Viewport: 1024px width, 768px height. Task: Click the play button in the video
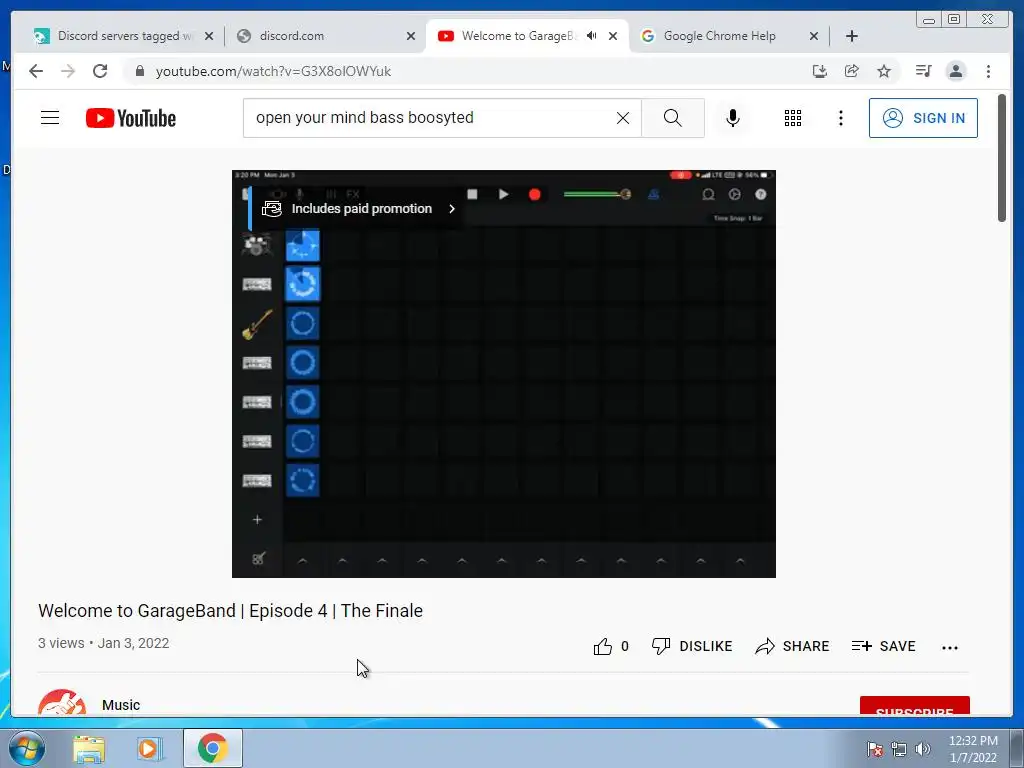(504, 194)
